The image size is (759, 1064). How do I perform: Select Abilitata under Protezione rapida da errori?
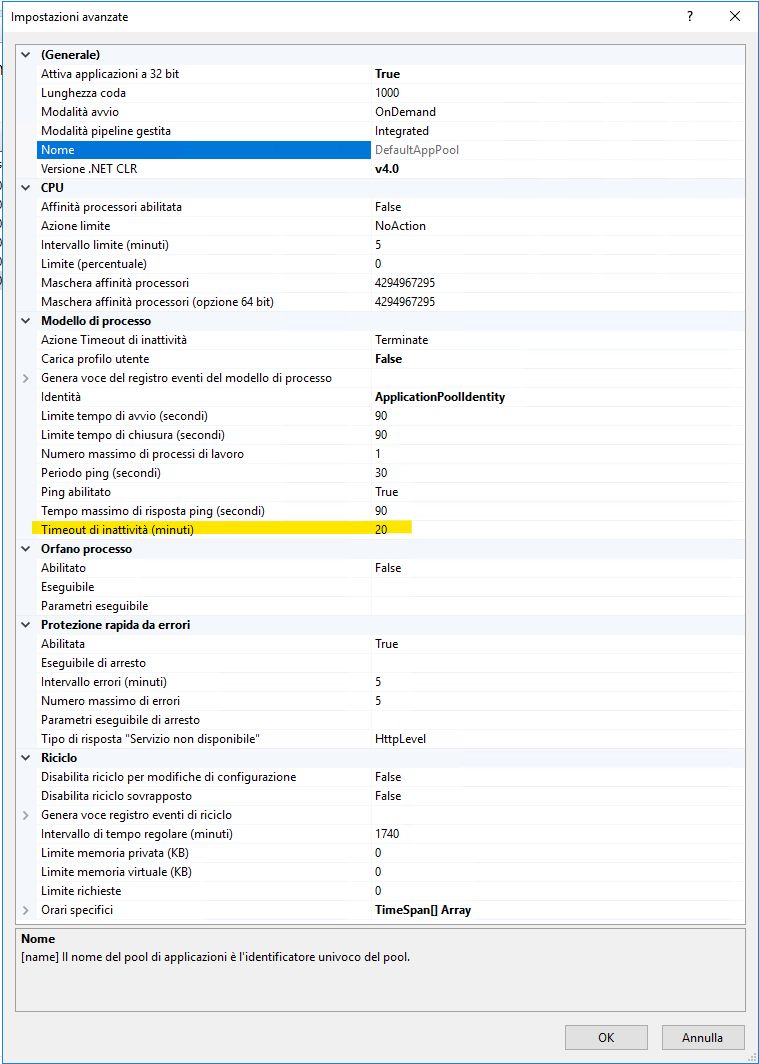coord(389,644)
